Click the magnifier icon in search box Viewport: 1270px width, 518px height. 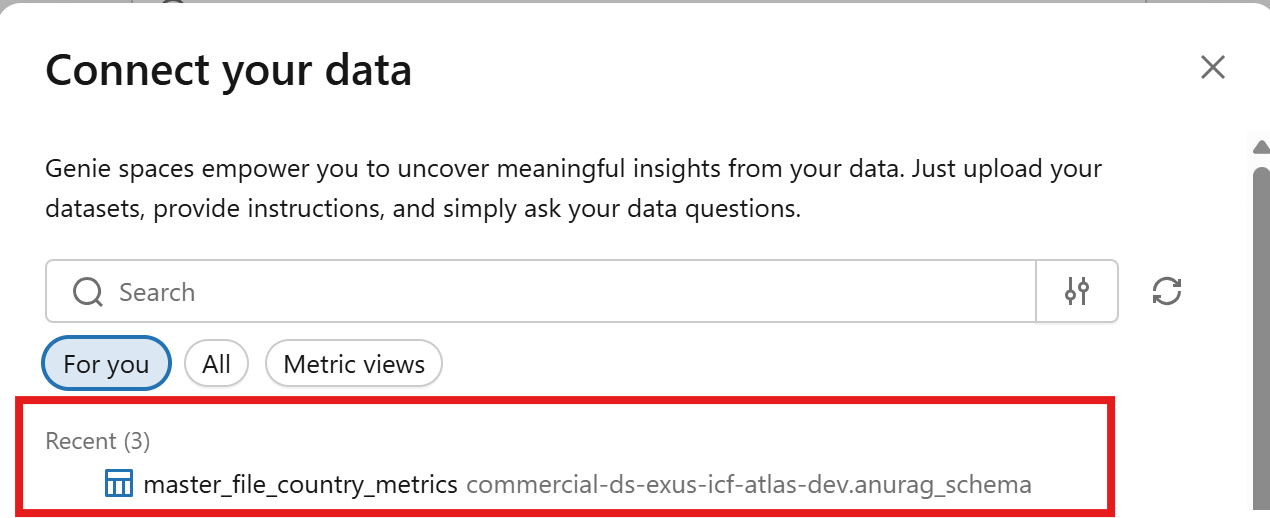pos(88,292)
